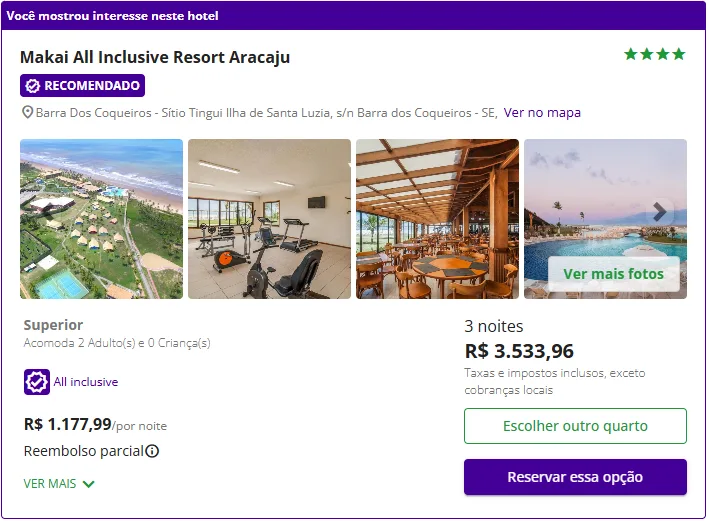
Task: Expand details with VER MAIS chevron
Action: pyautogui.click(x=89, y=484)
